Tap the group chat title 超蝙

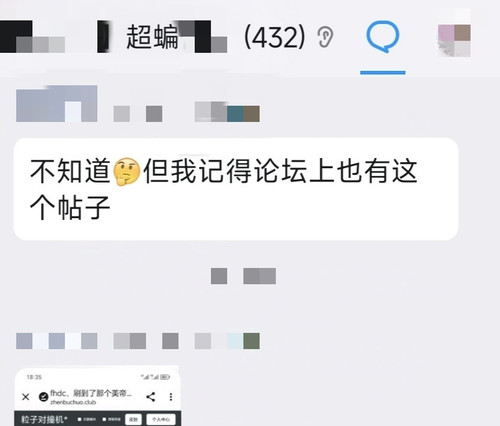[x=152, y=37]
